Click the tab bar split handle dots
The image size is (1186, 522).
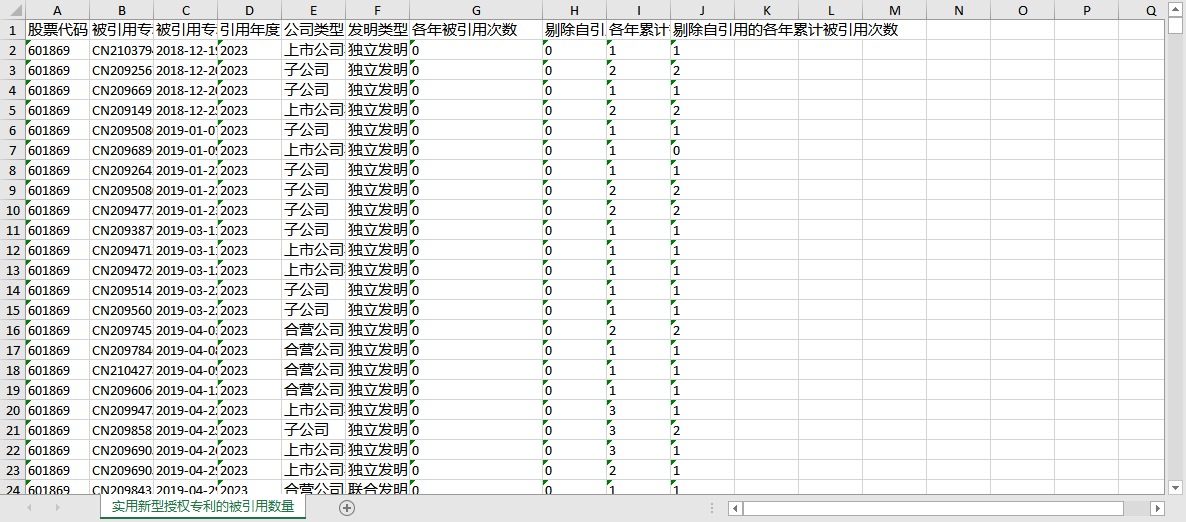point(711,508)
